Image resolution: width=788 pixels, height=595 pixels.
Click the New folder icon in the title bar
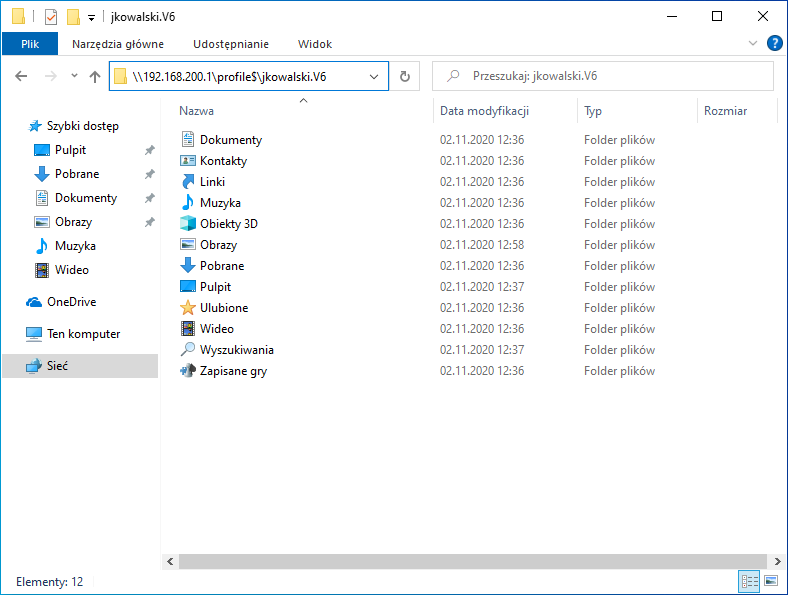pyautogui.click(x=73, y=17)
